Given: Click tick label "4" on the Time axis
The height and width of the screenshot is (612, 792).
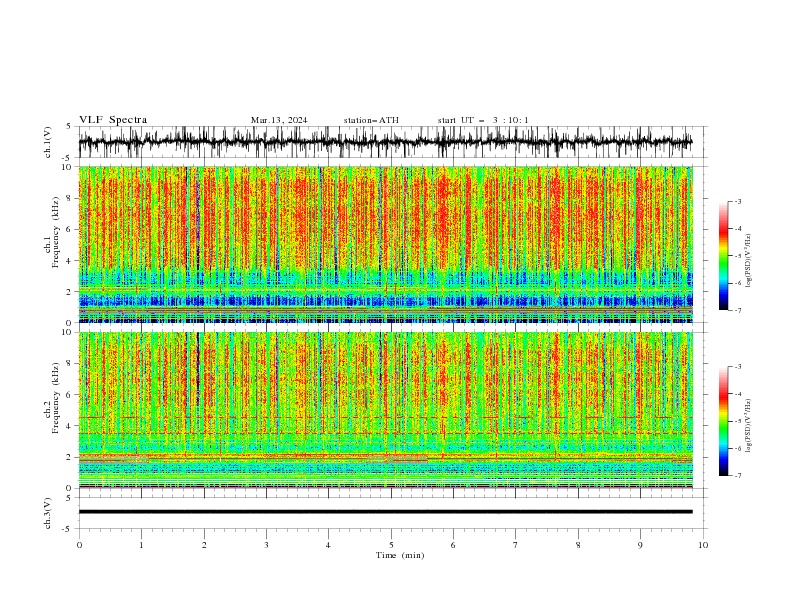Looking at the screenshot, I should tap(329, 545).
